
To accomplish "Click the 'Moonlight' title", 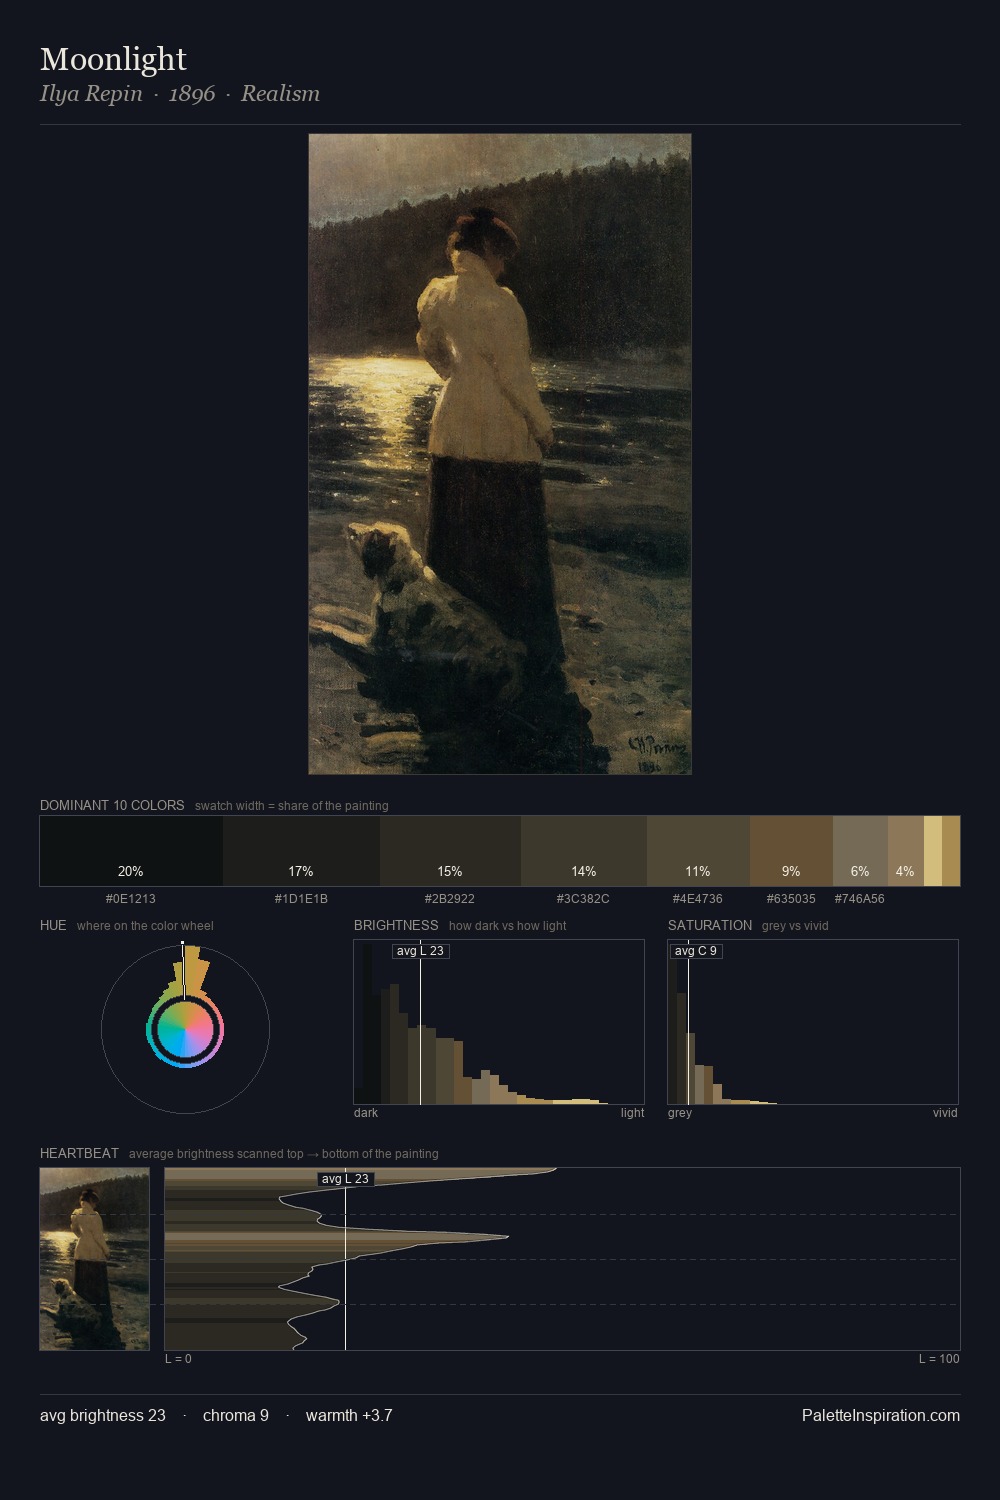I will [x=113, y=59].
